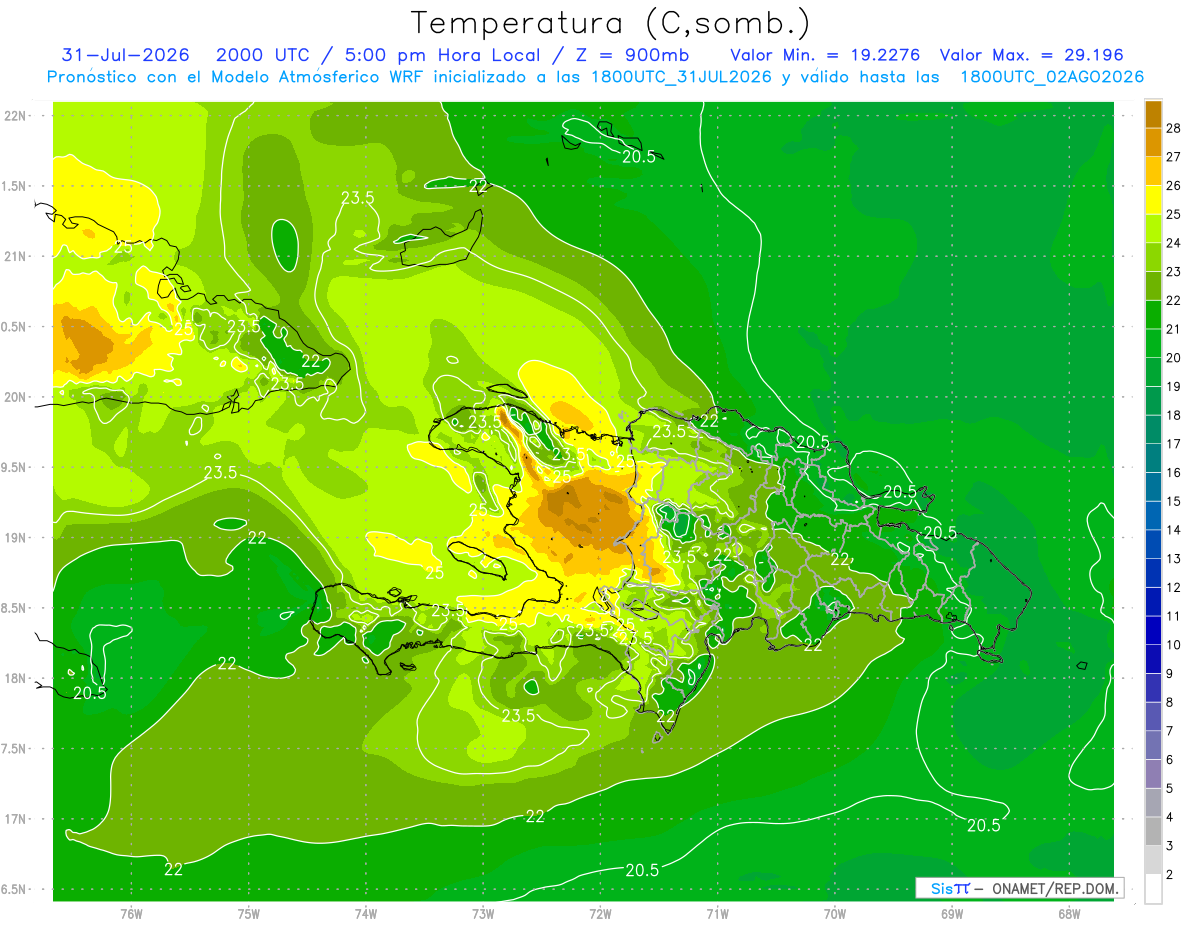Click legend value 28 on the color scale
The image size is (1200, 927).
(x=1174, y=128)
